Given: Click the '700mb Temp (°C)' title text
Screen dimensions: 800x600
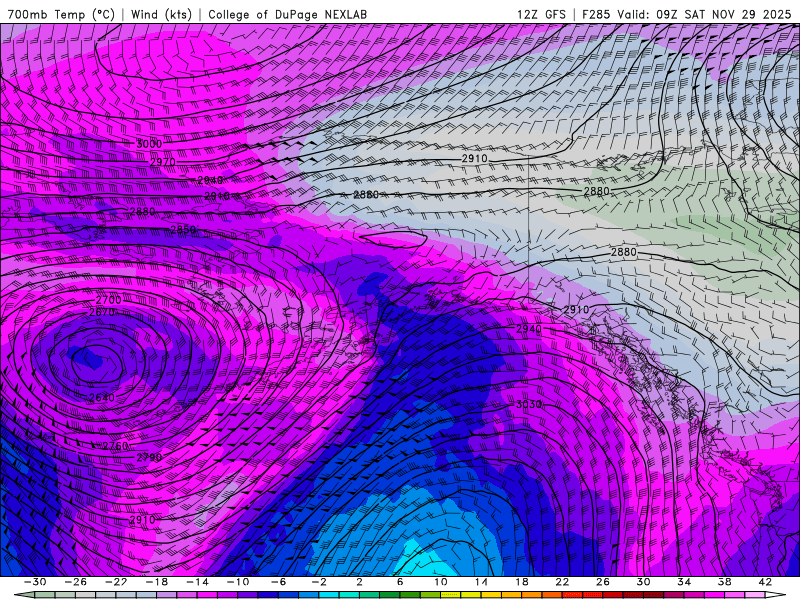Looking at the screenshot, I should click(61, 14).
